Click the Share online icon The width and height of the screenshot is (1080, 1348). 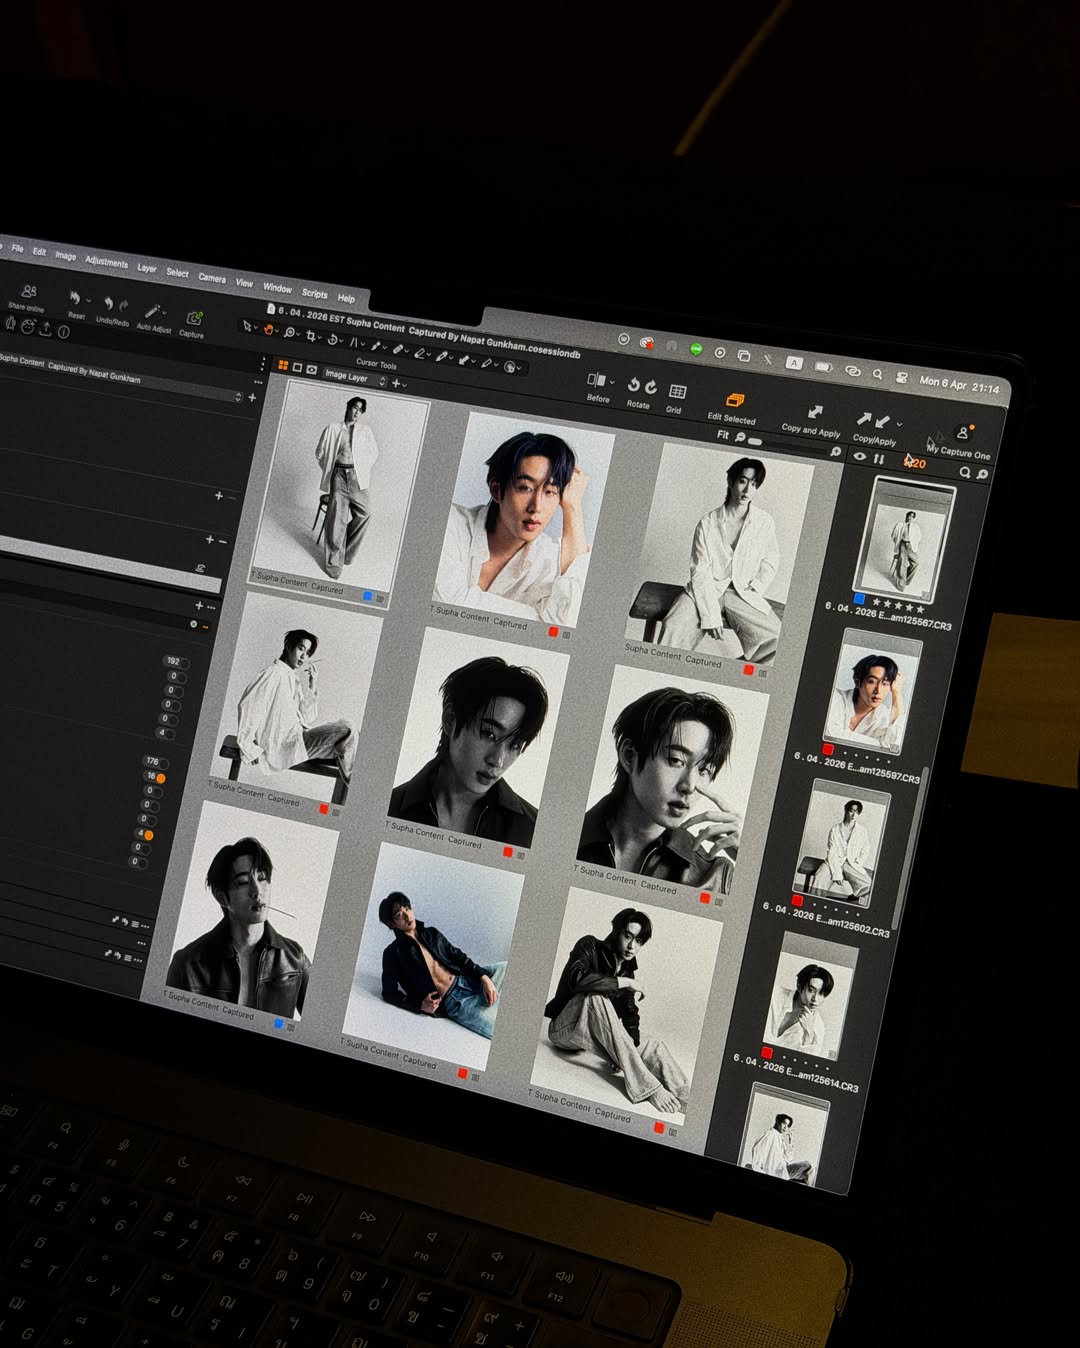[x=29, y=291]
